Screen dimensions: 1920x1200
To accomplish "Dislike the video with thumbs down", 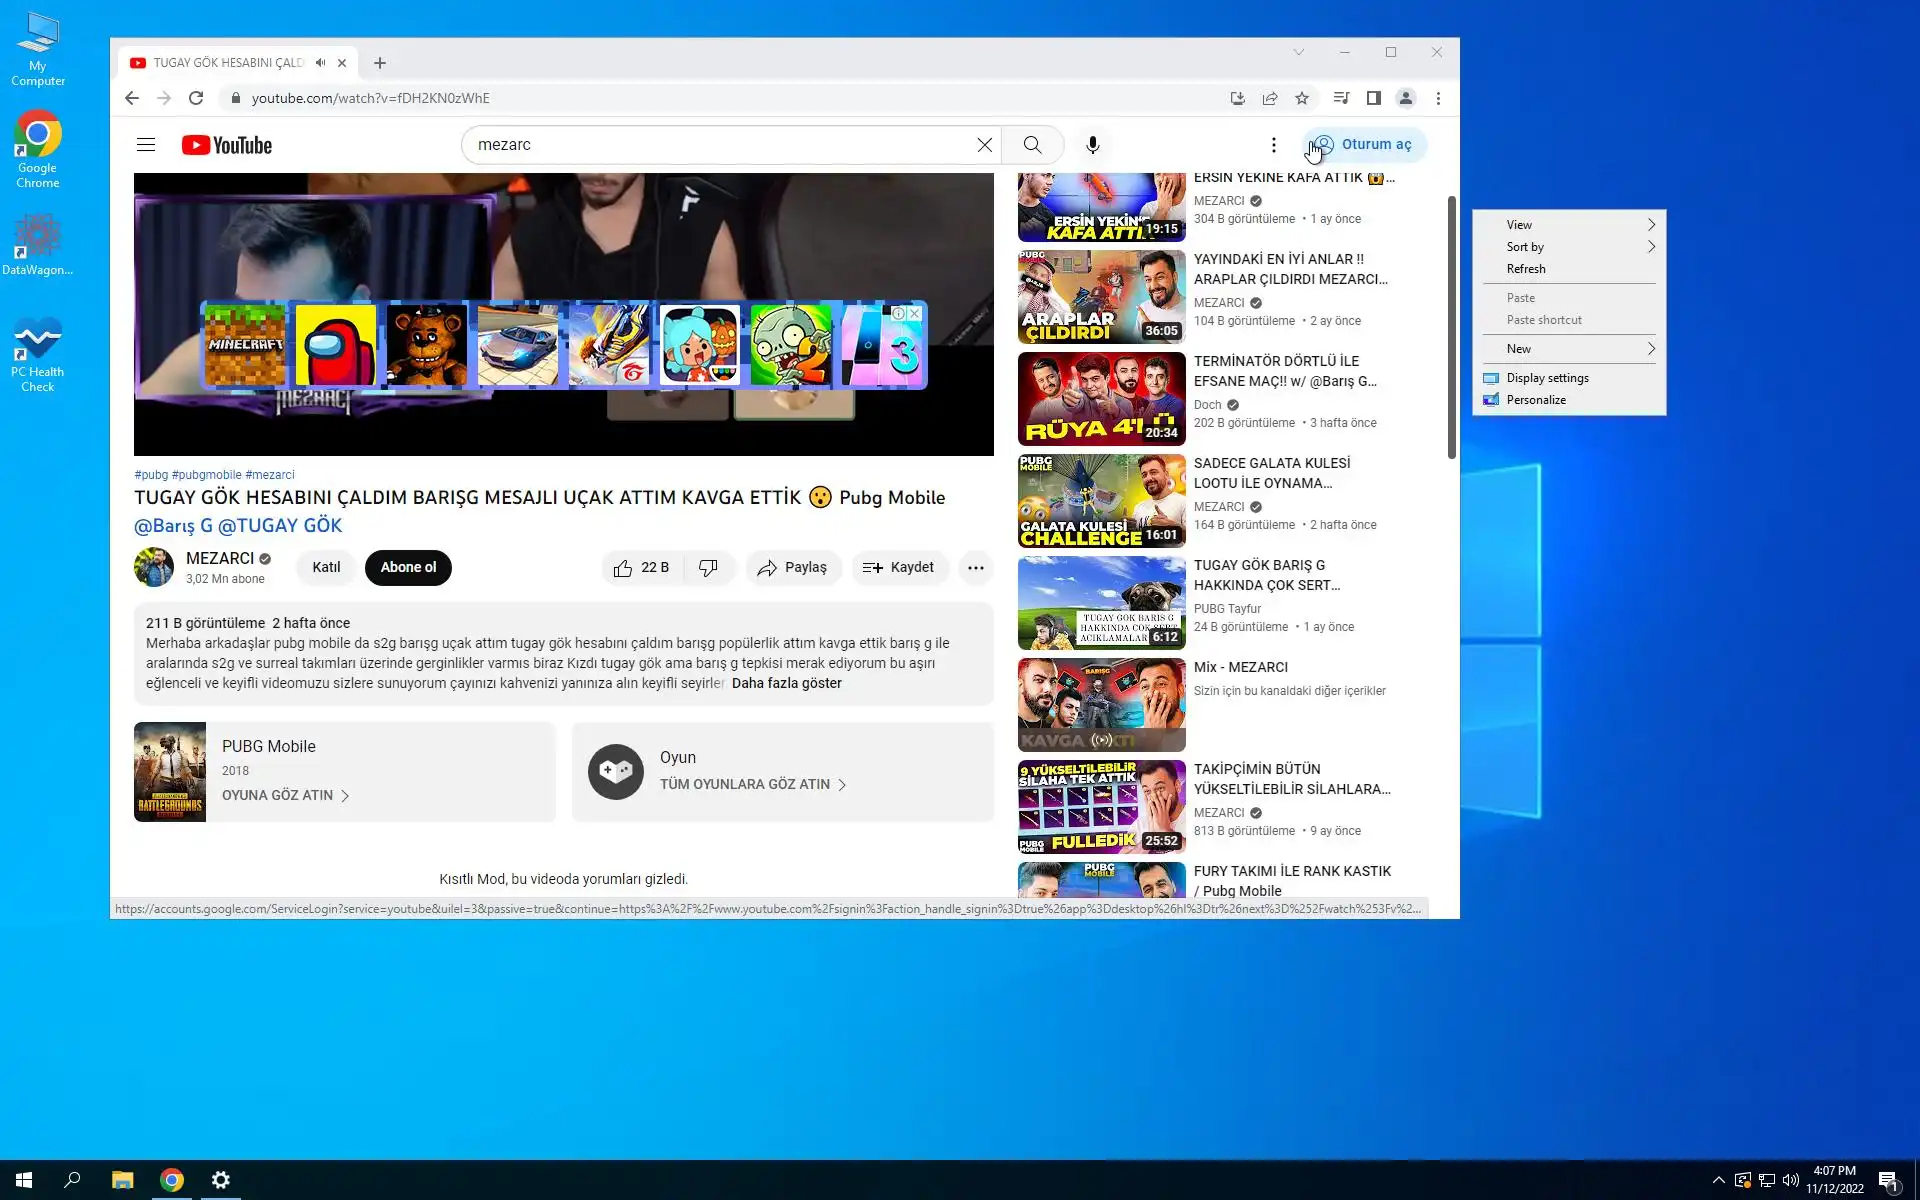I will [x=708, y=568].
